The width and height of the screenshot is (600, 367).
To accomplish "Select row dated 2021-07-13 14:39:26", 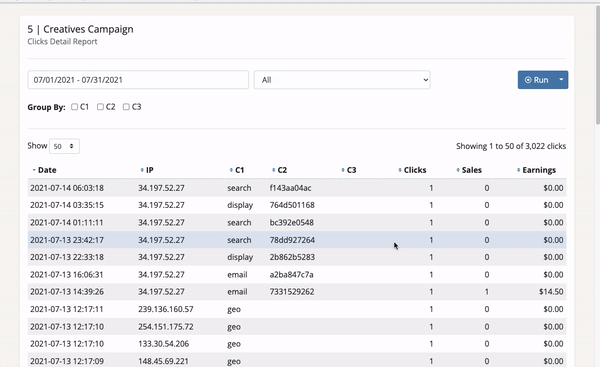I will pos(297,292).
